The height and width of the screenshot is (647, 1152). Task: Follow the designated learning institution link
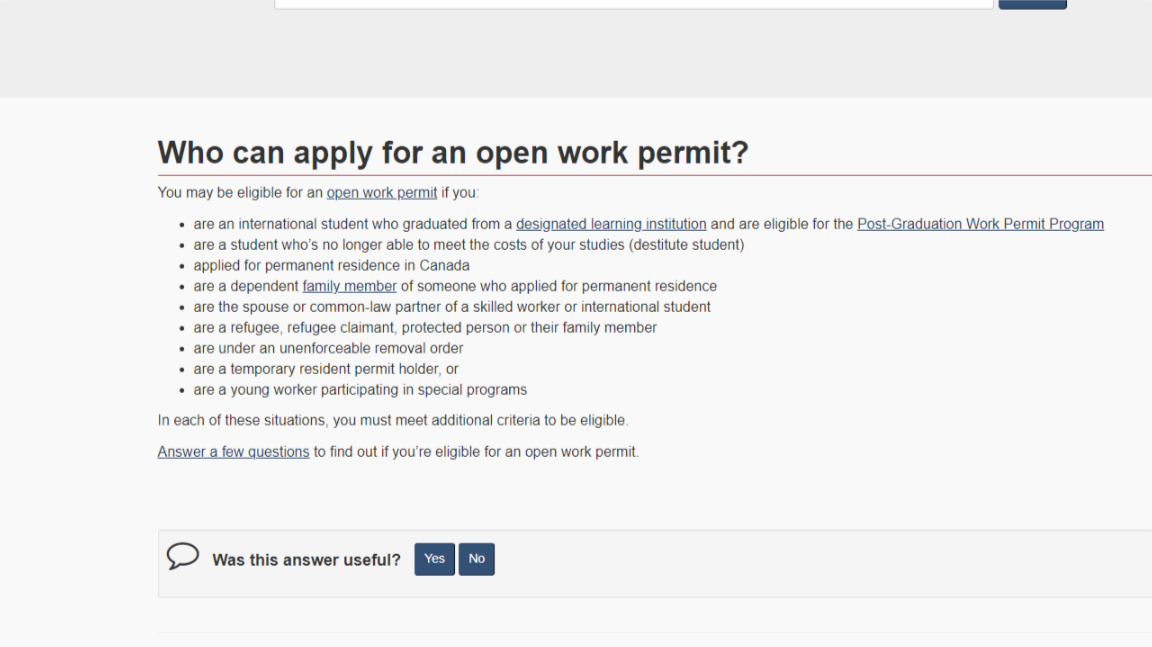[x=611, y=223]
